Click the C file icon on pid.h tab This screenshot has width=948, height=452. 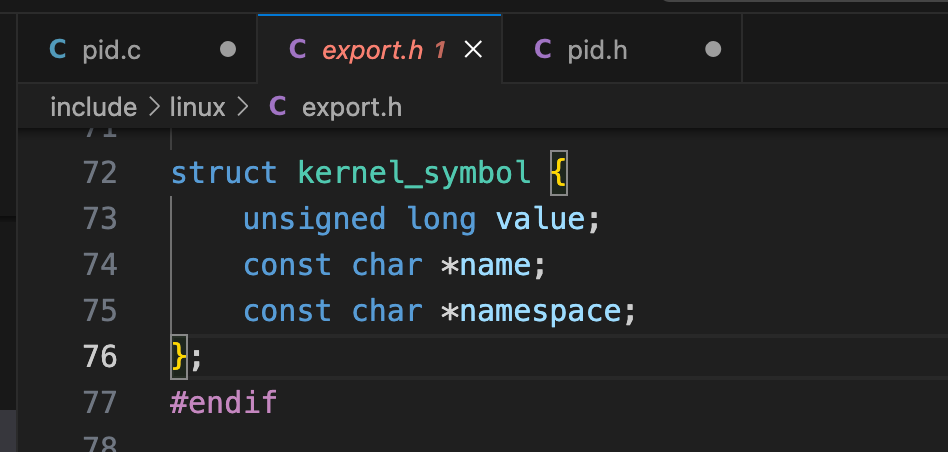coord(543,49)
